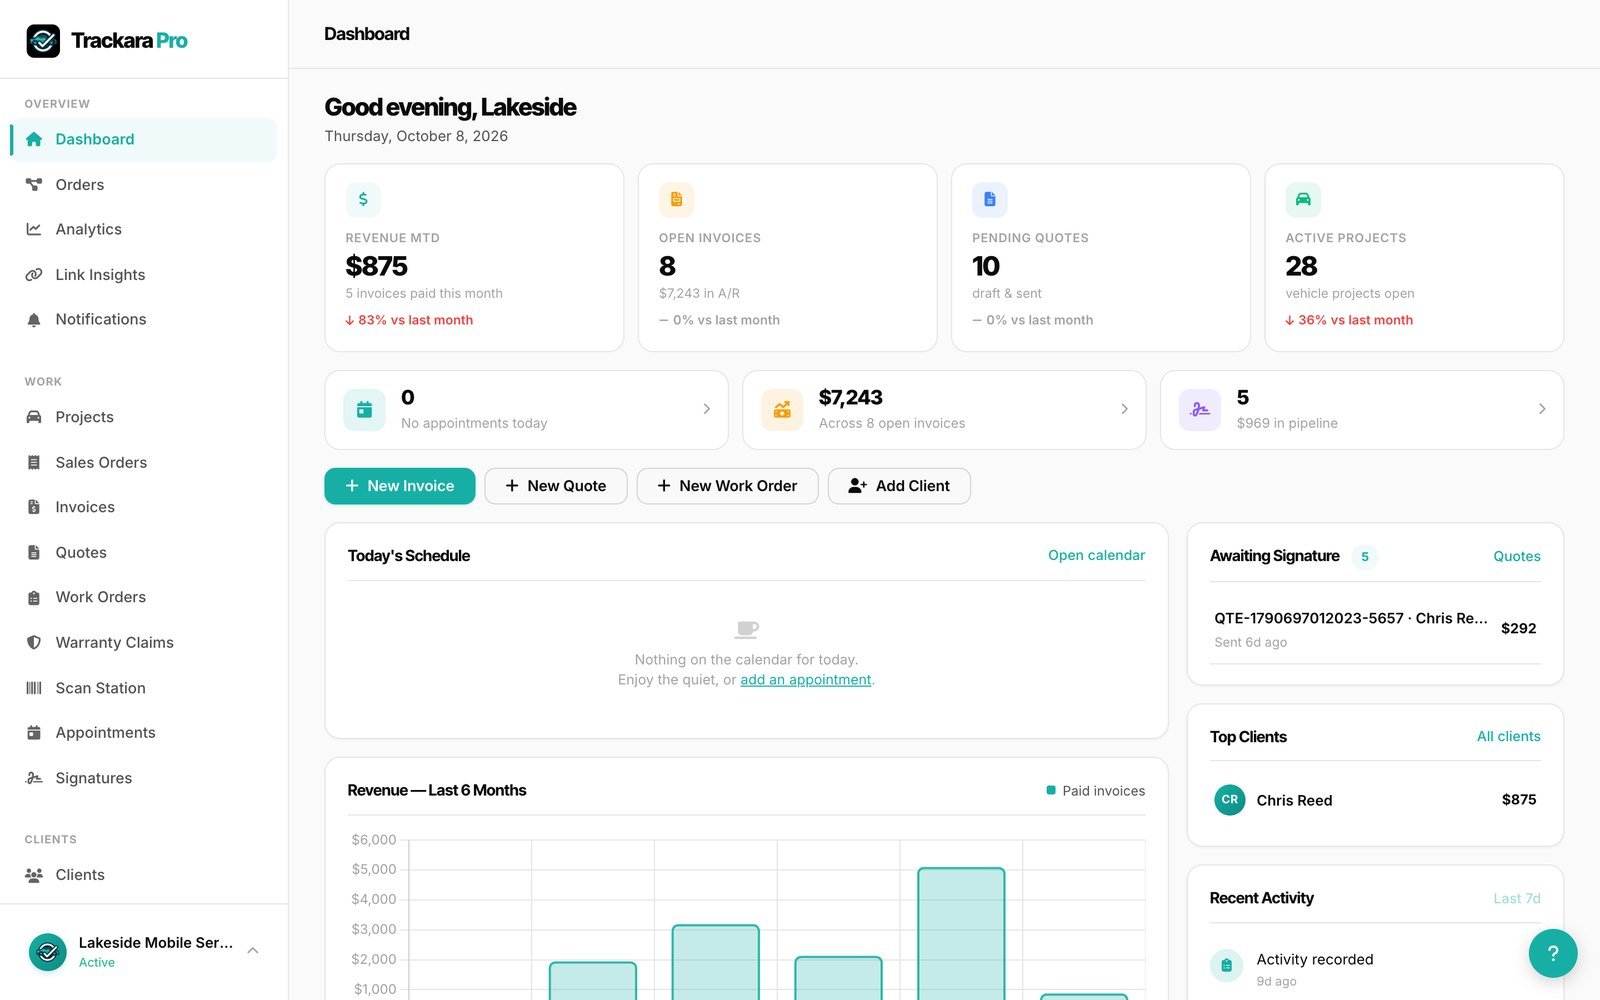Viewport: 1600px width, 1000px height.
Task: Open Orders in the sidebar
Action: 144,184
